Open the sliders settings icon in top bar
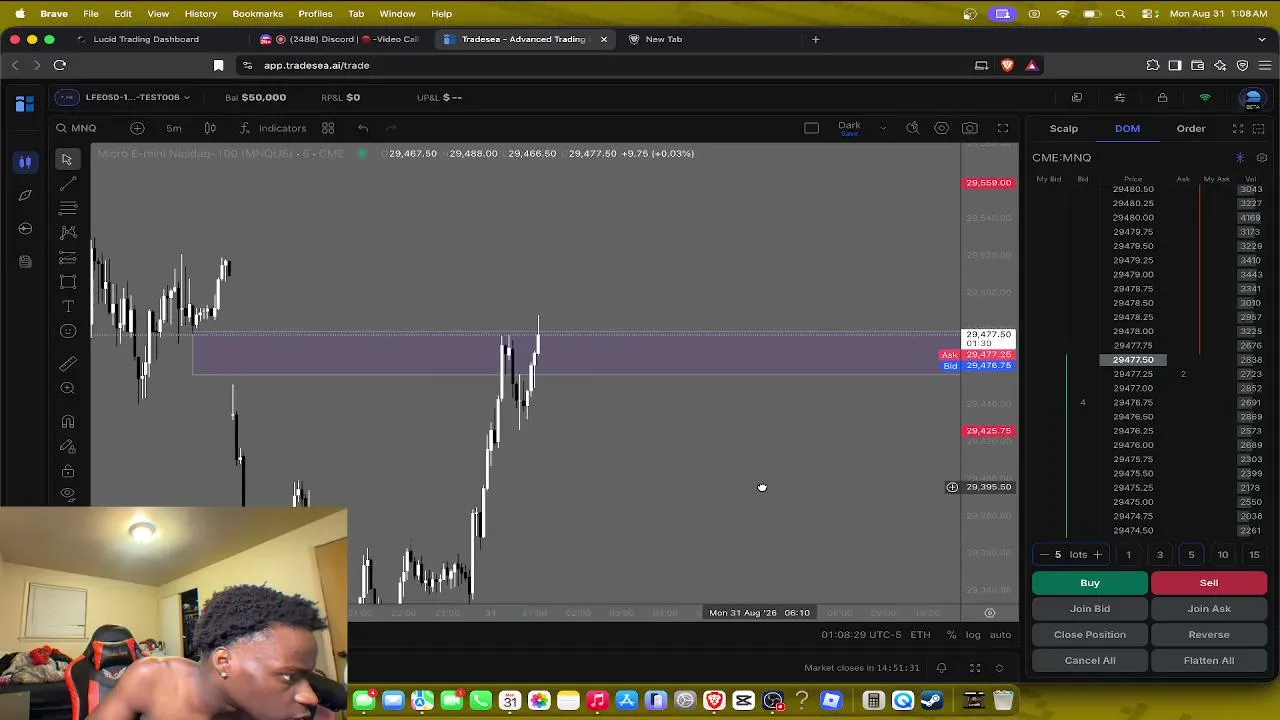Viewport: 1280px width, 720px height. 1120,98
